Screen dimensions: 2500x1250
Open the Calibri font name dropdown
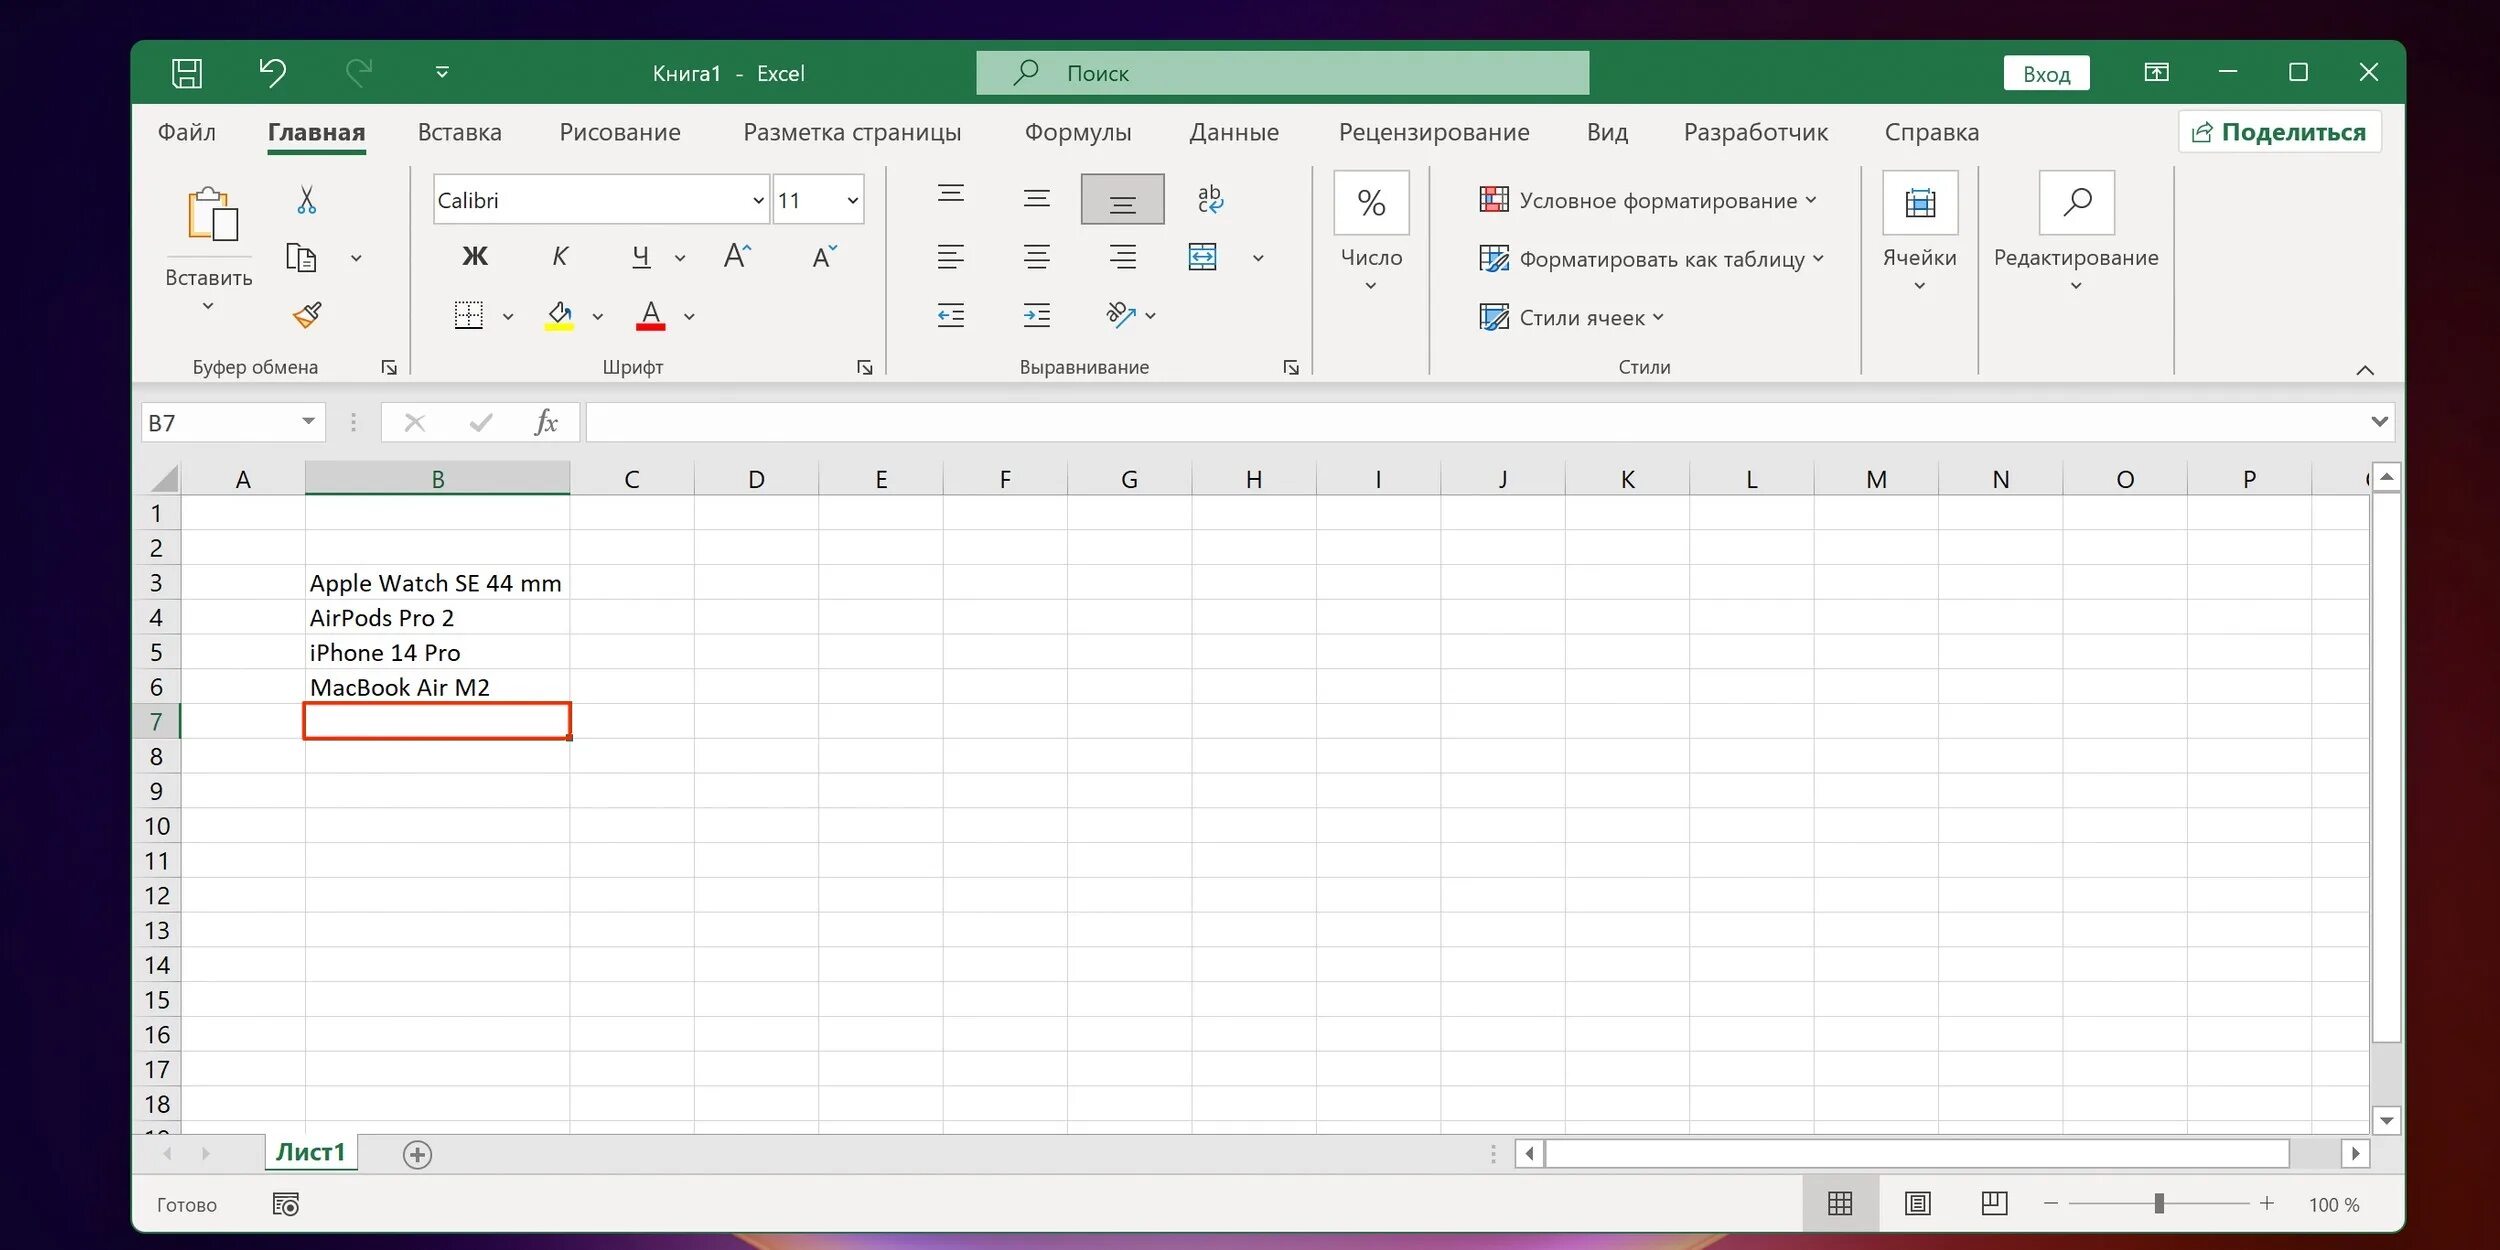(758, 201)
